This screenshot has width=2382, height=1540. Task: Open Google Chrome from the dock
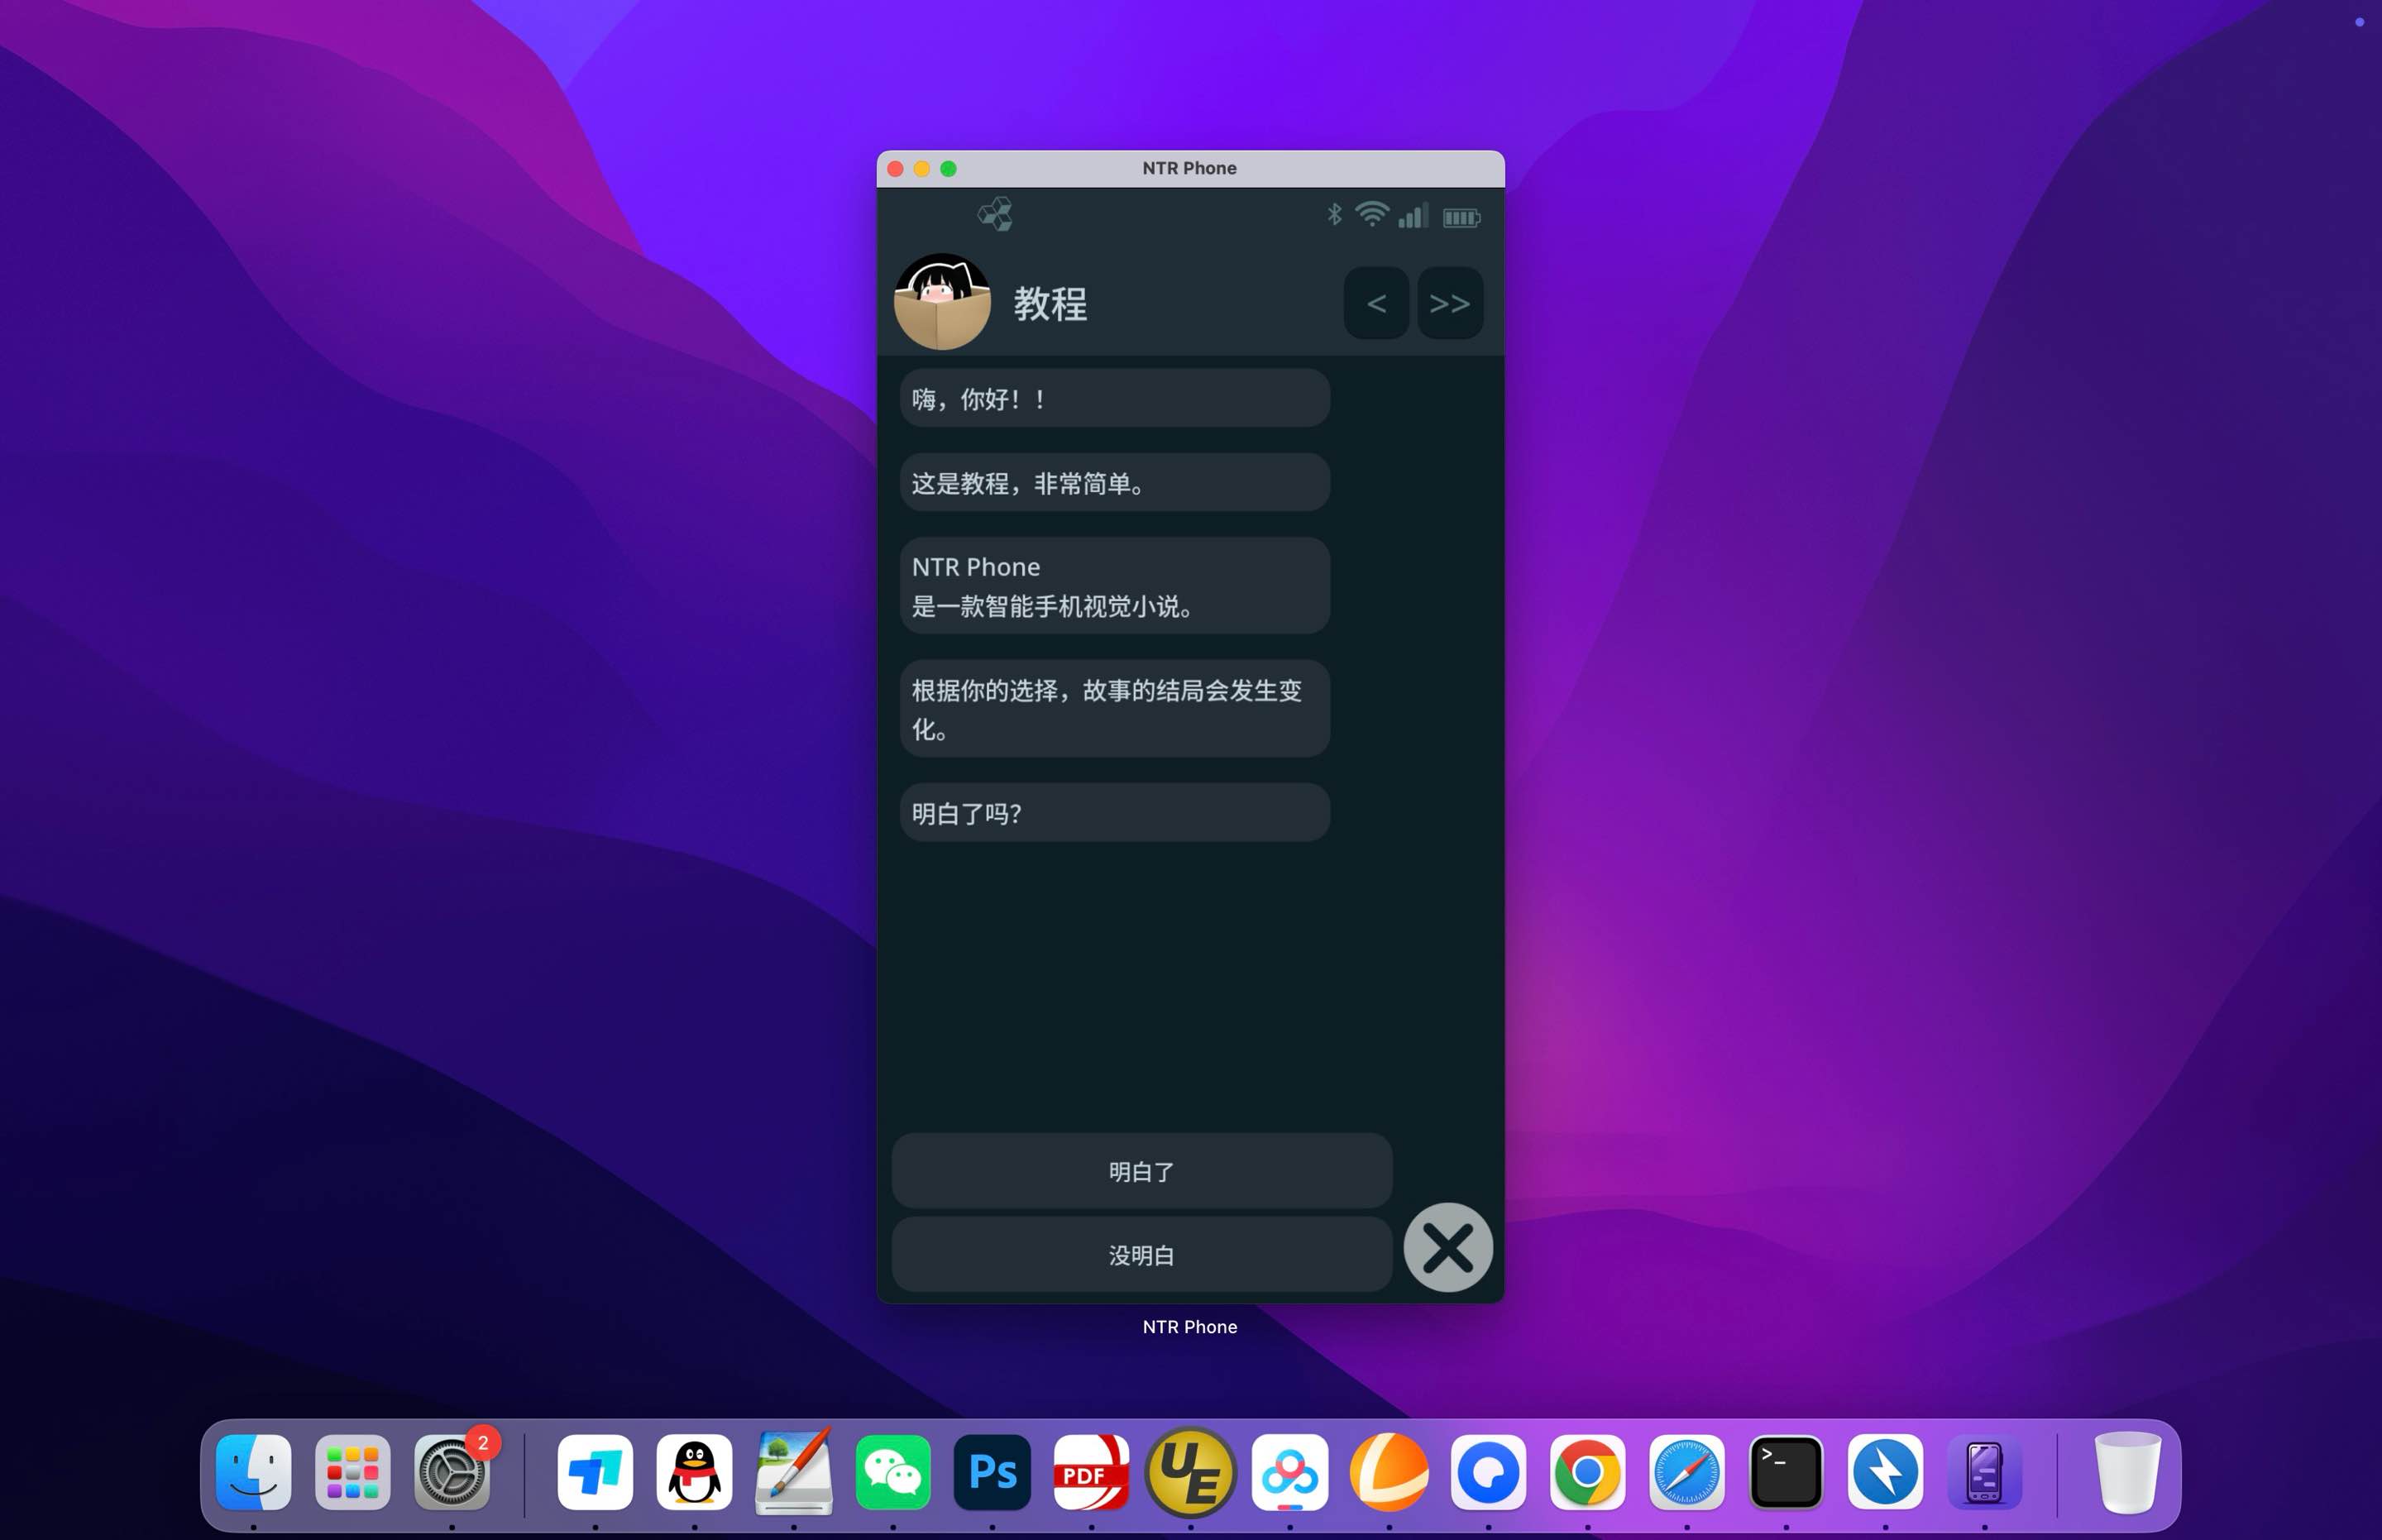click(1586, 1471)
